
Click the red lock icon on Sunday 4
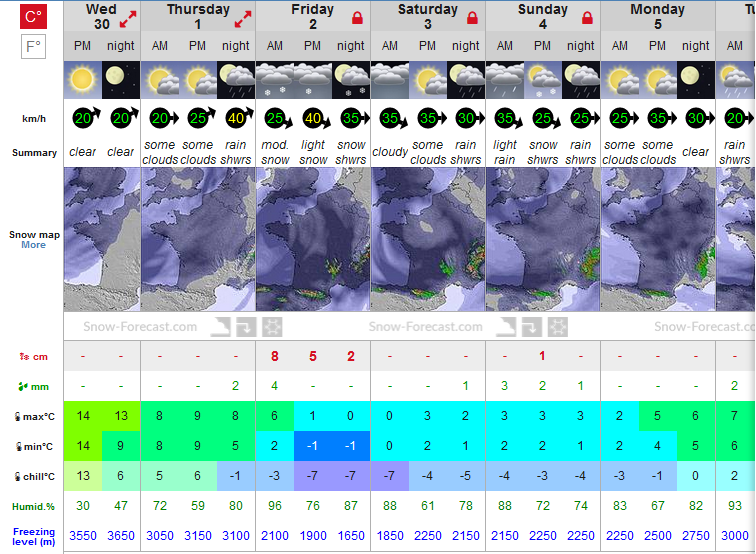(x=587, y=18)
